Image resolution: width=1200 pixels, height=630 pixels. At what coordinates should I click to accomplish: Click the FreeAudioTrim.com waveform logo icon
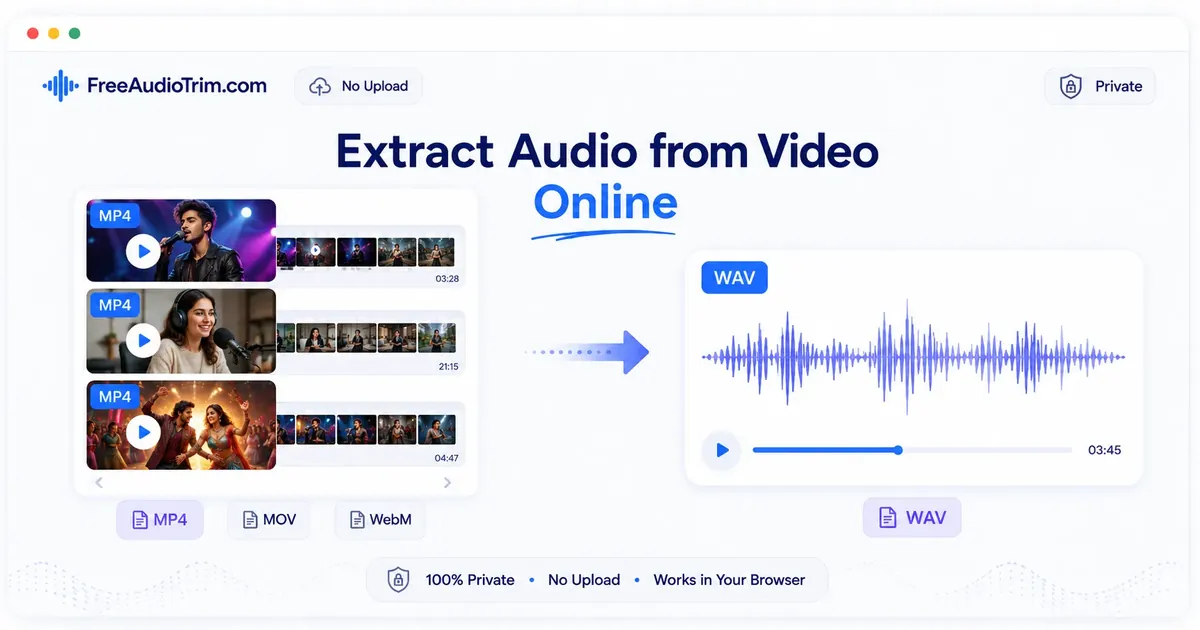(60, 86)
